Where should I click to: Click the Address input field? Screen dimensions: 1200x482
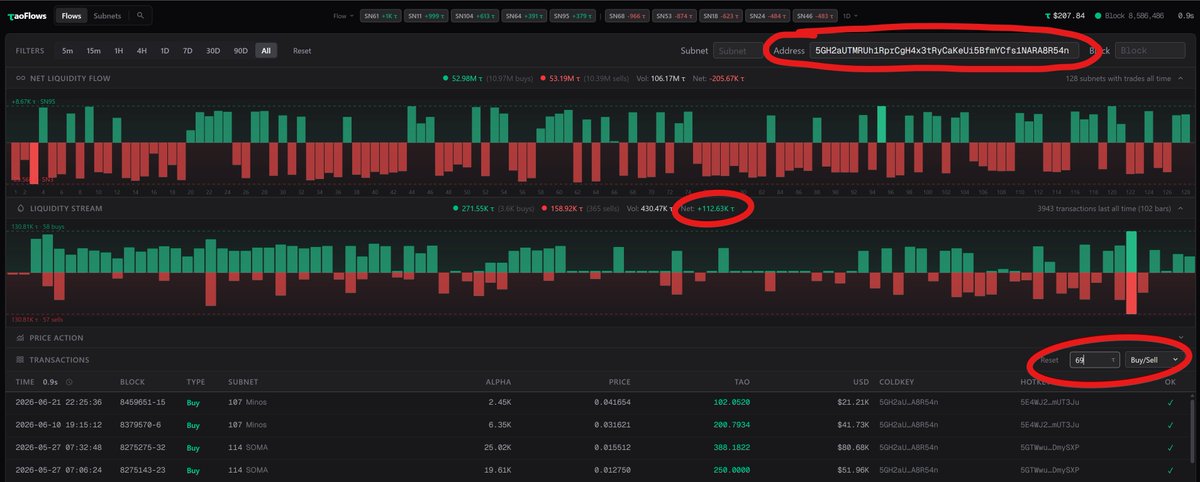pyautogui.click(x=943, y=50)
